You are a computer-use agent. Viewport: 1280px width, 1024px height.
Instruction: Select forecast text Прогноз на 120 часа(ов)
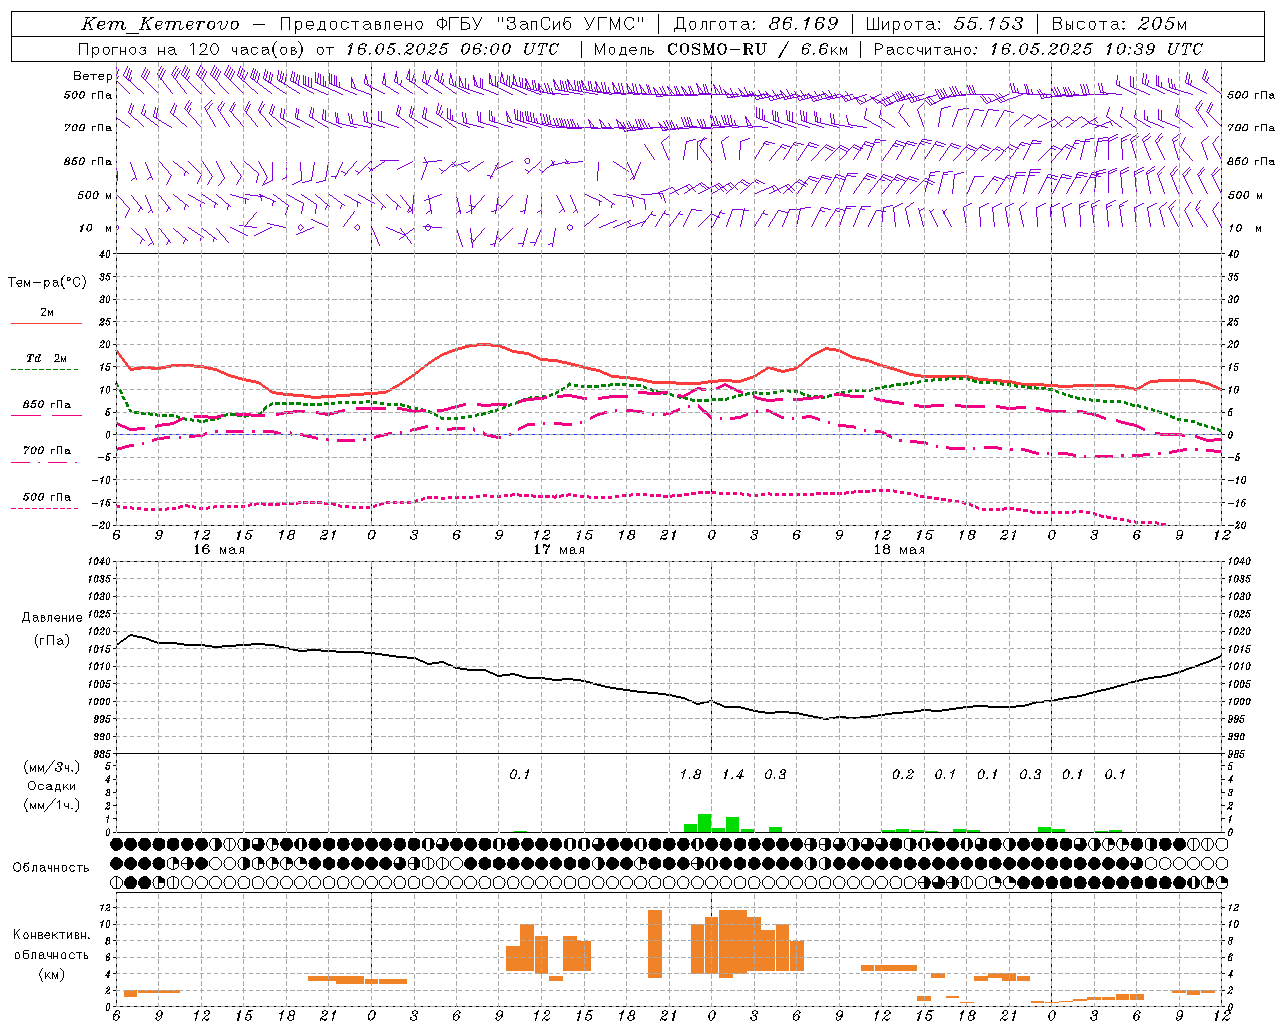point(192,49)
